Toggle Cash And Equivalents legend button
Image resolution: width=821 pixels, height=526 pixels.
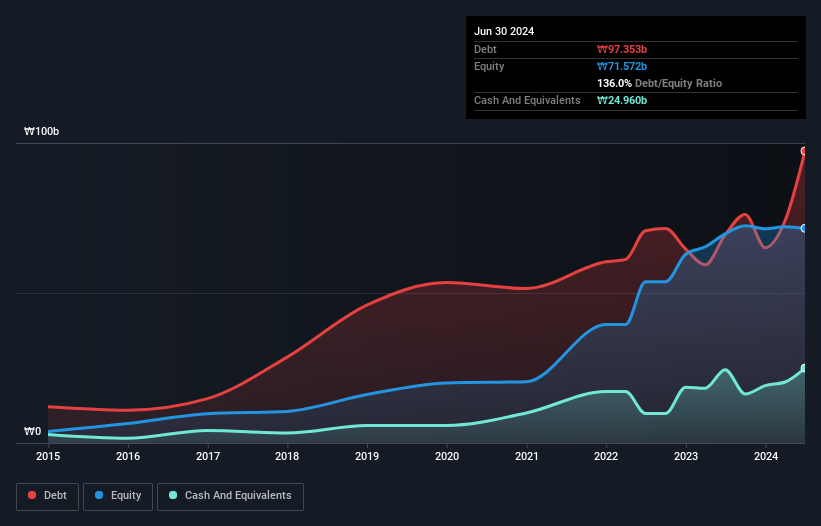point(230,496)
